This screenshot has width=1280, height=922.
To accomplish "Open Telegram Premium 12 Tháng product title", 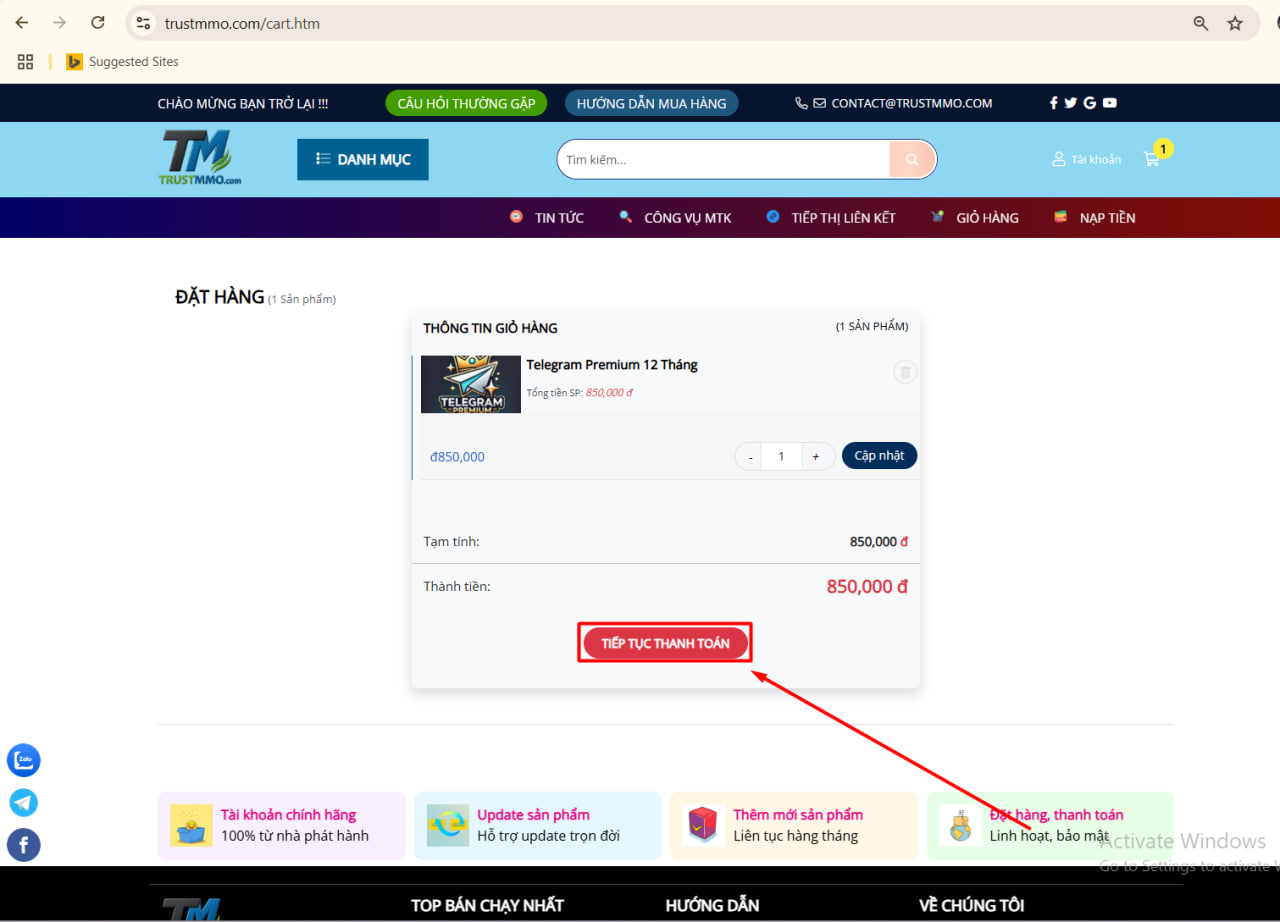I will (612, 365).
